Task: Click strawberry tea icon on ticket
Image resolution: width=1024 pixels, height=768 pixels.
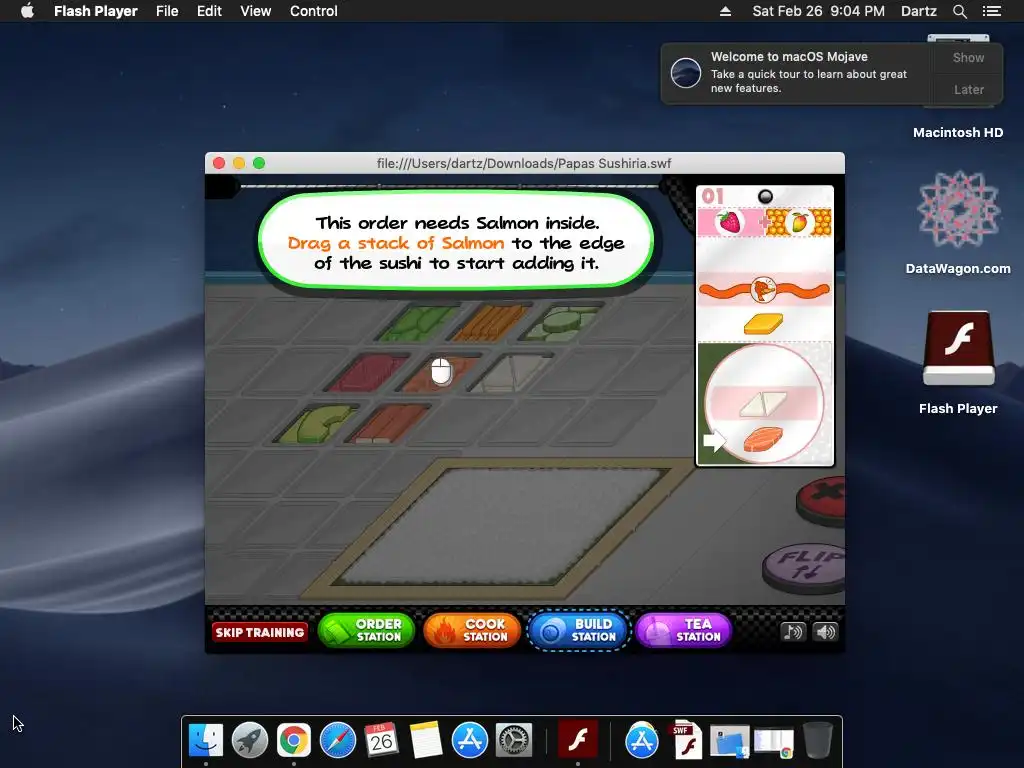Action: (730, 222)
